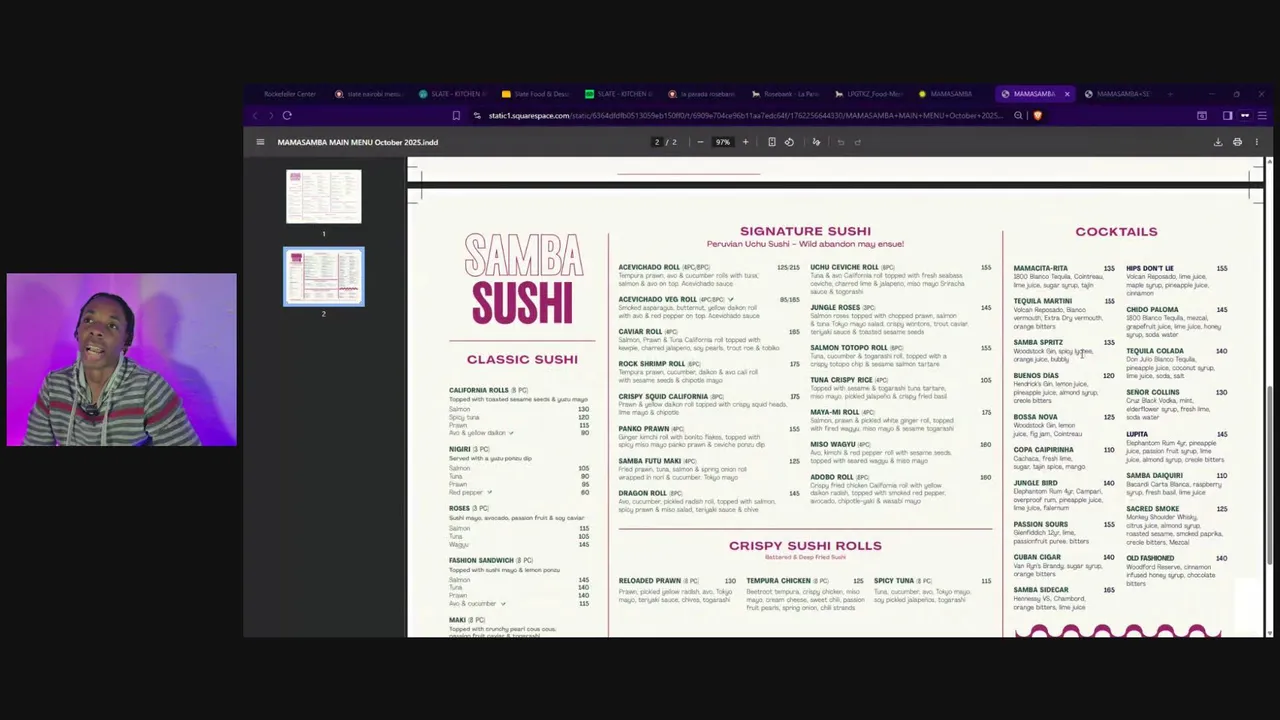1280x720 pixels.
Task: Click the CLASSIC SUSHI heading
Action: (522, 359)
